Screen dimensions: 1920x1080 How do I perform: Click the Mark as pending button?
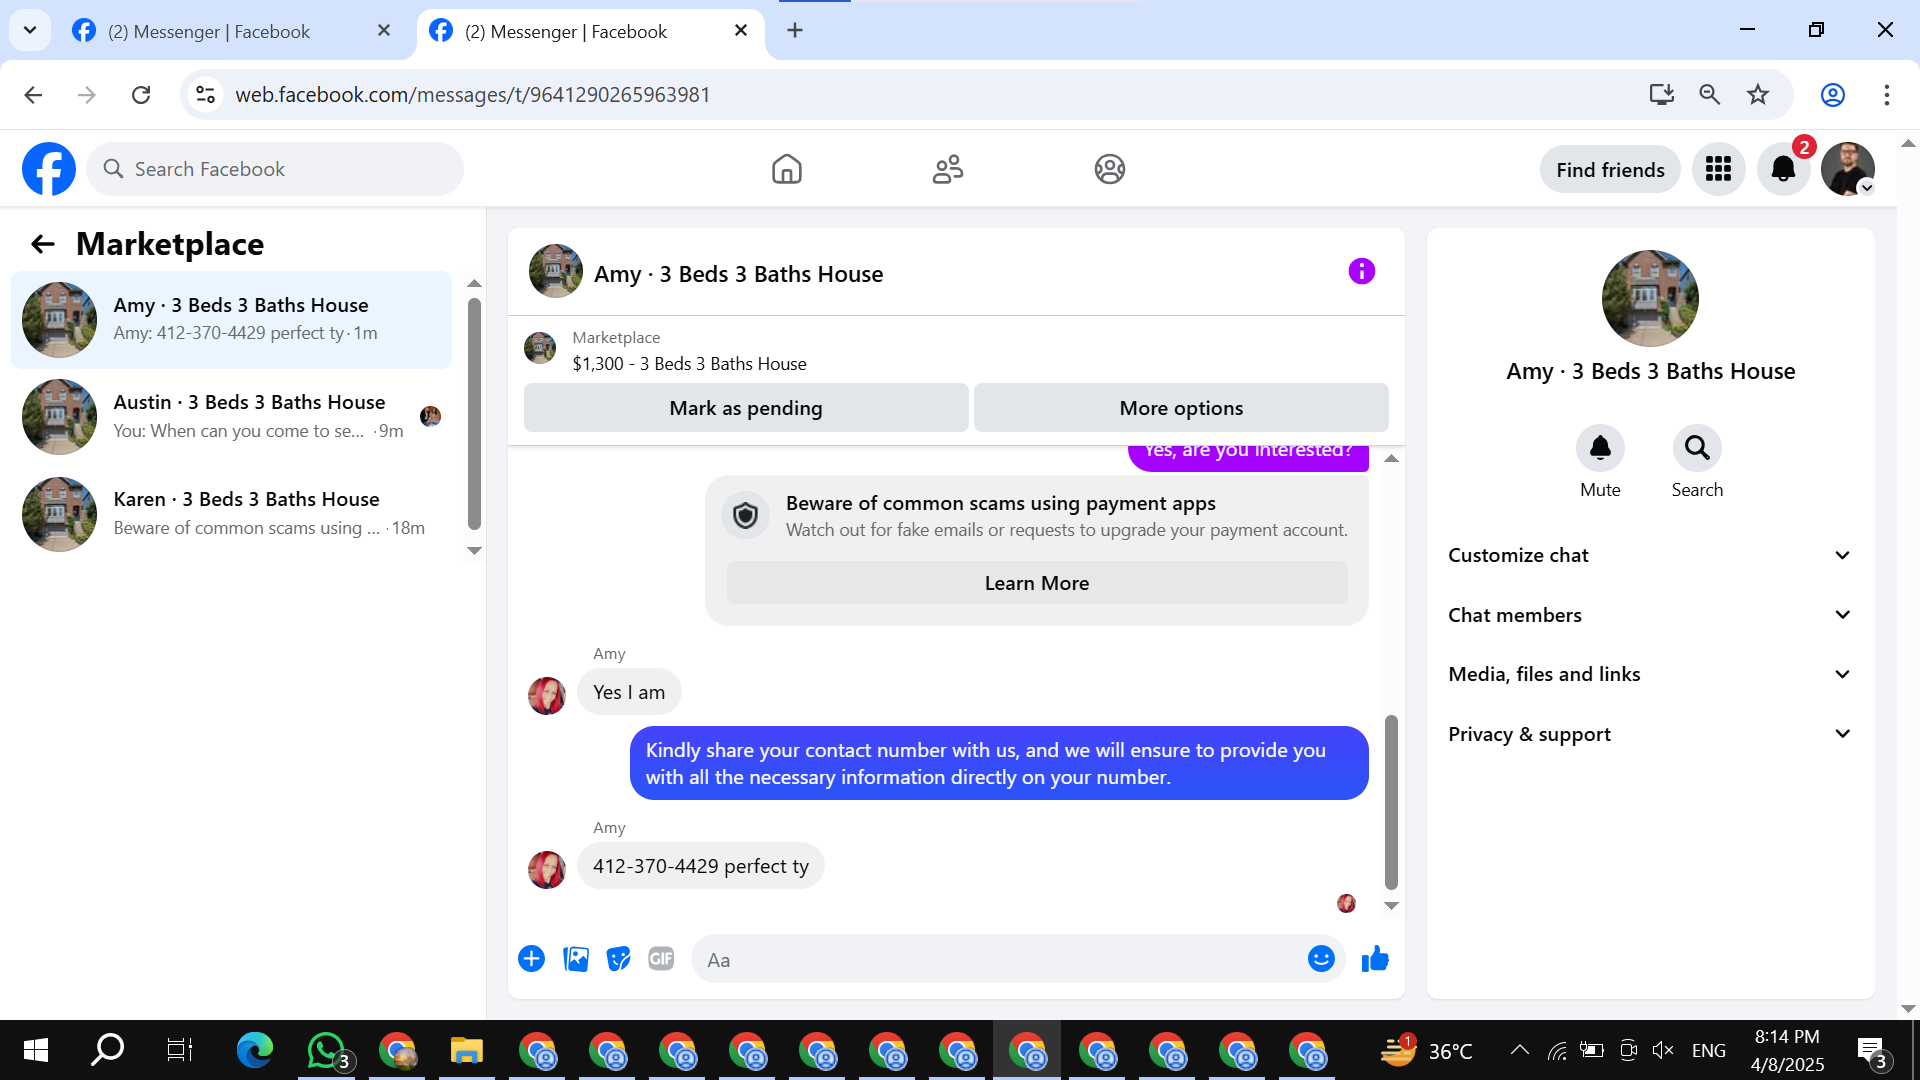click(x=745, y=408)
